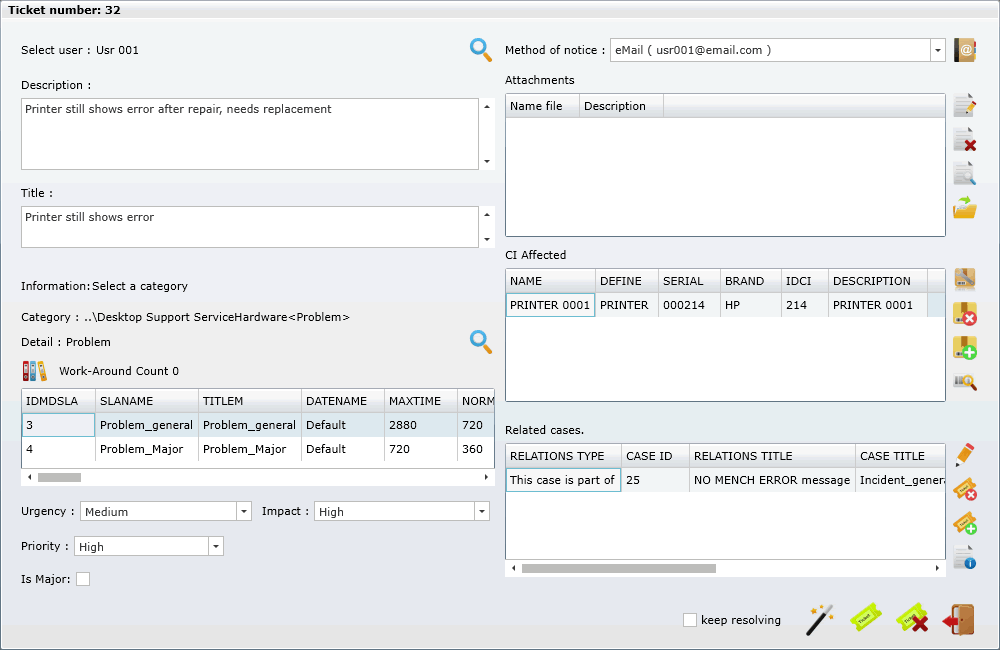Open the Impact dropdown
This screenshot has width=1000, height=650.
click(x=482, y=512)
